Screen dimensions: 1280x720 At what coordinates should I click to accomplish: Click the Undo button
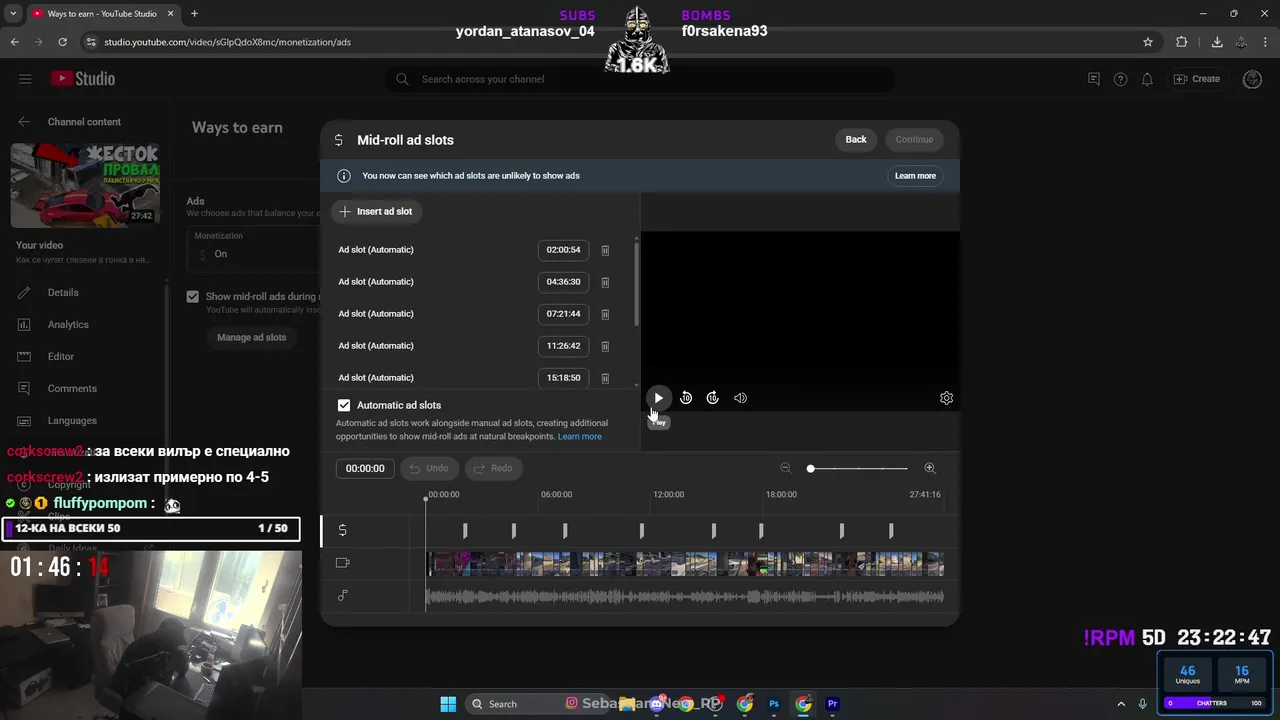pyautogui.click(x=429, y=468)
